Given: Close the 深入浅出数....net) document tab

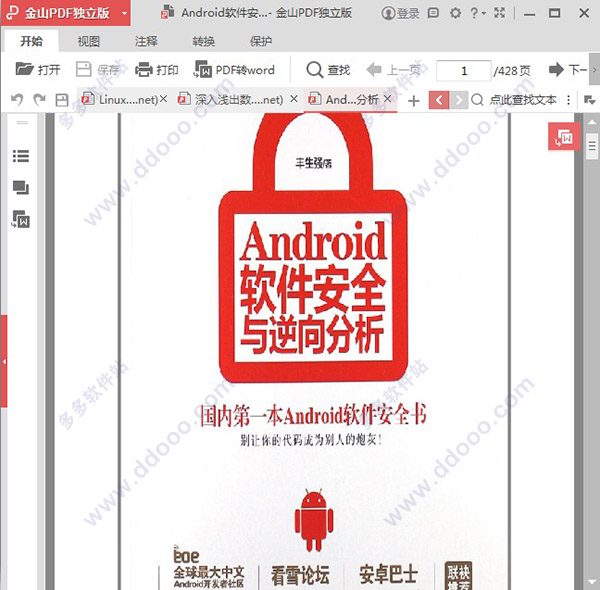Looking at the screenshot, I should tap(293, 99).
